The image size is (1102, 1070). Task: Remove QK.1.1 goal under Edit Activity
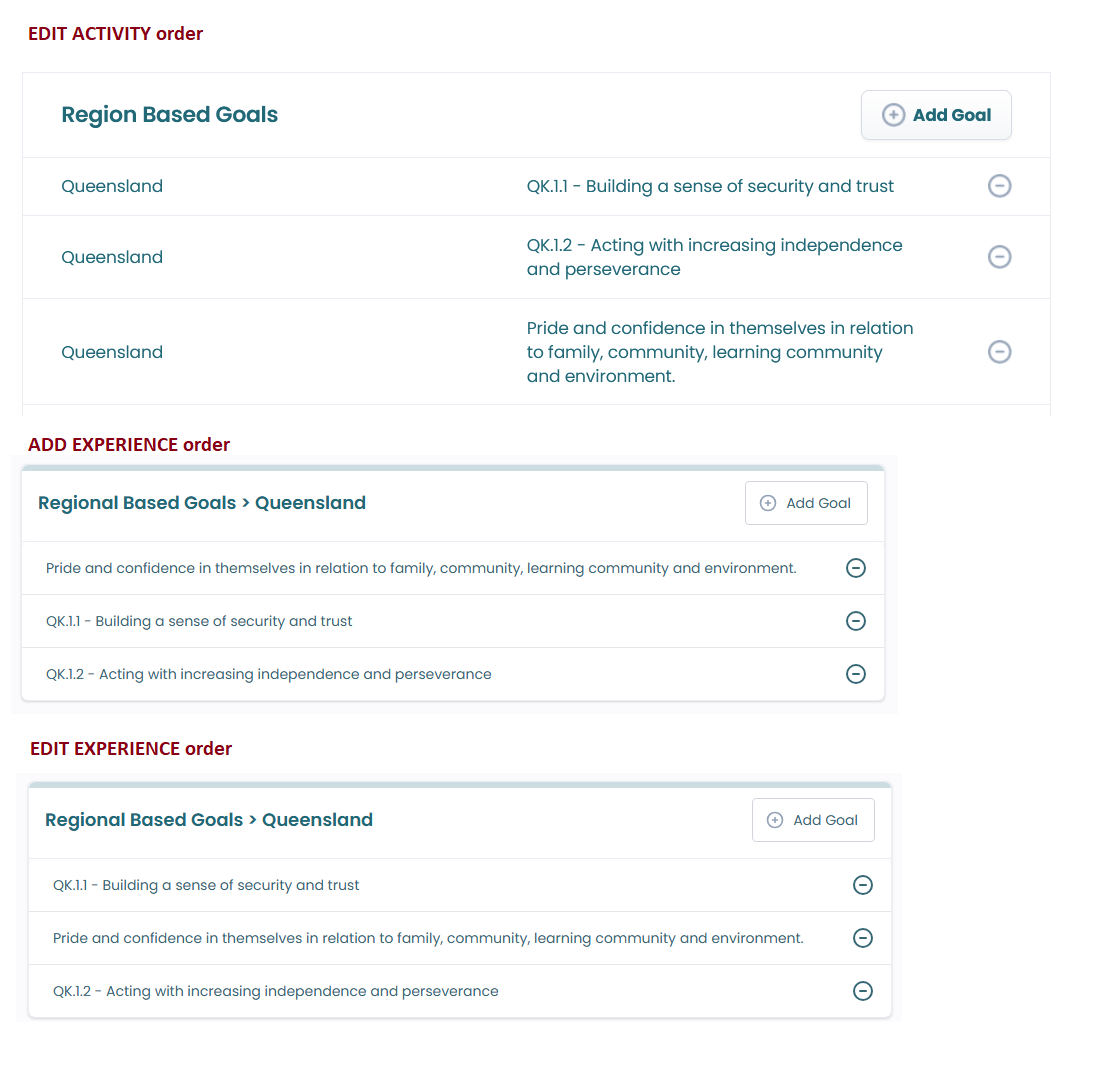pos(999,186)
